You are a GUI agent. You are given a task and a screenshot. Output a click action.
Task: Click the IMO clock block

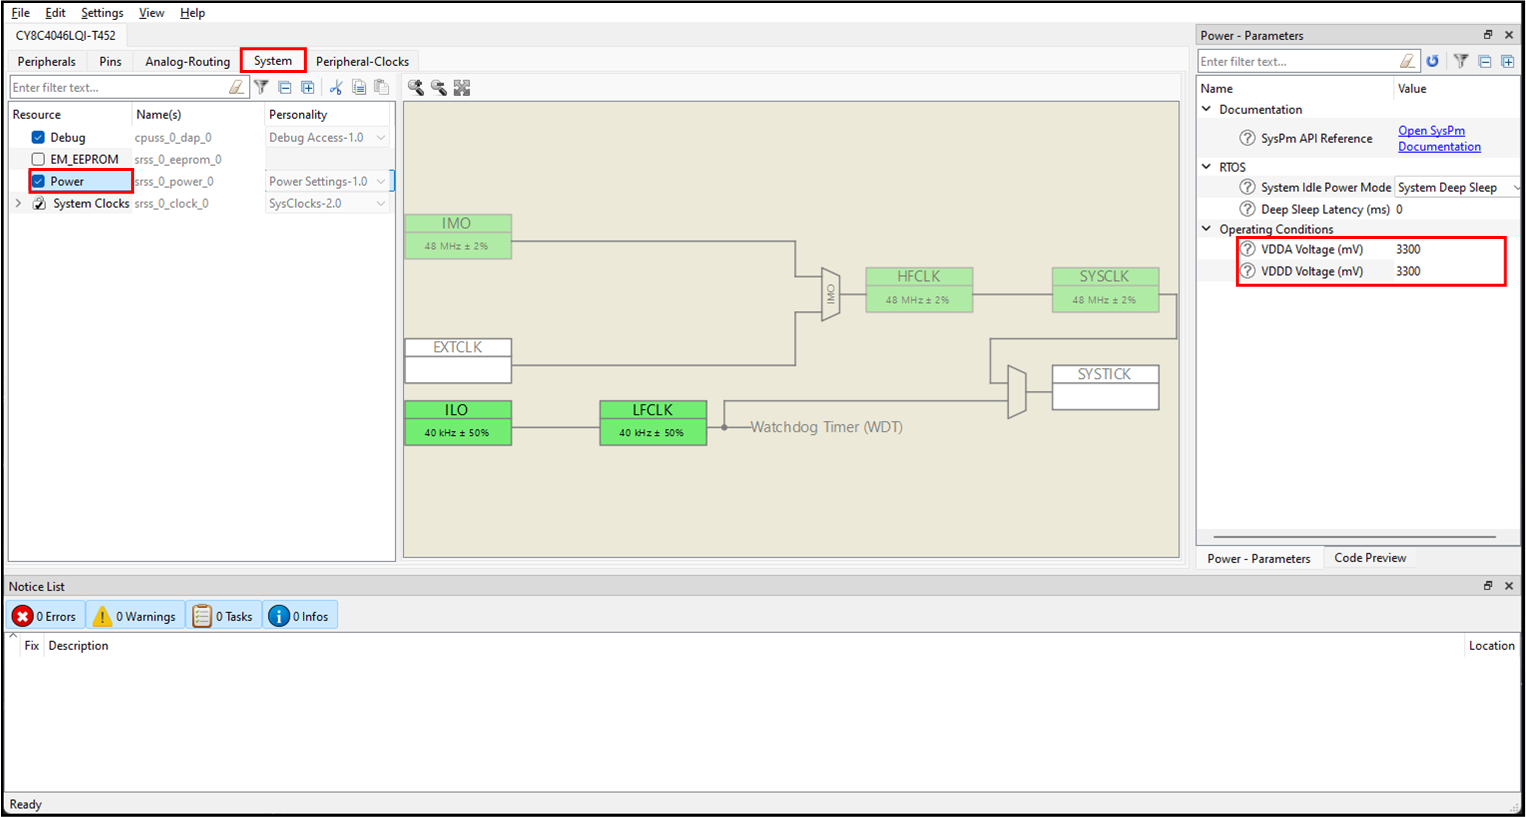pos(458,236)
